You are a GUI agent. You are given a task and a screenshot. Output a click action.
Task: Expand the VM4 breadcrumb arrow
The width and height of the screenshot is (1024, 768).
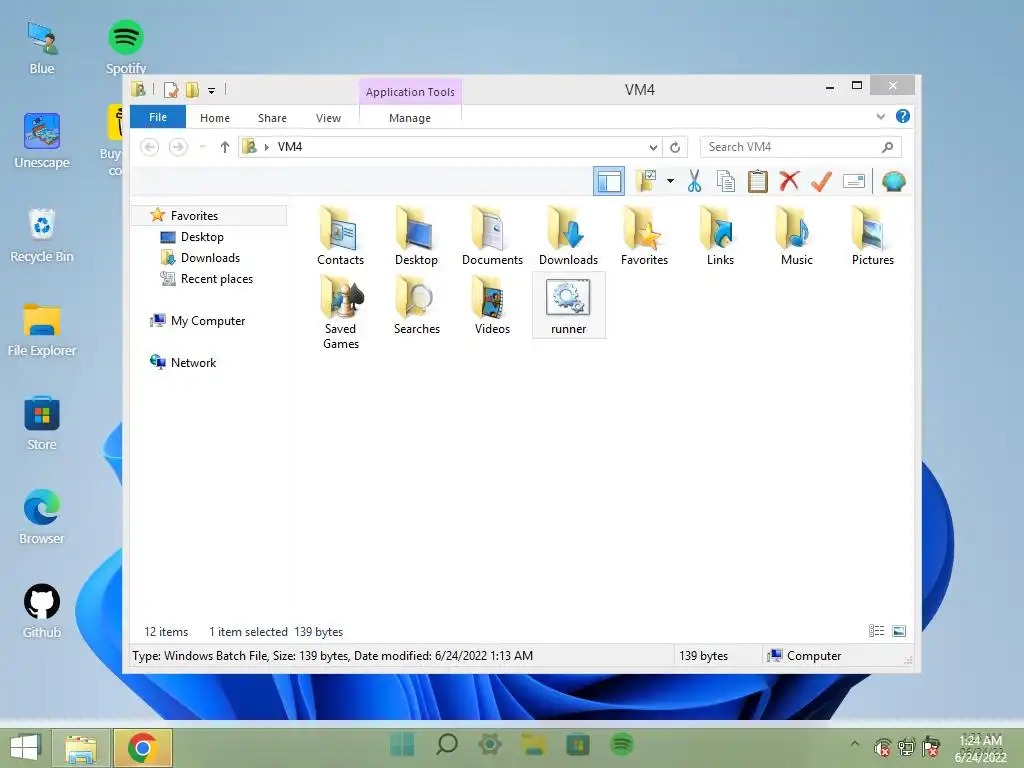pyautogui.click(x=266, y=147)
